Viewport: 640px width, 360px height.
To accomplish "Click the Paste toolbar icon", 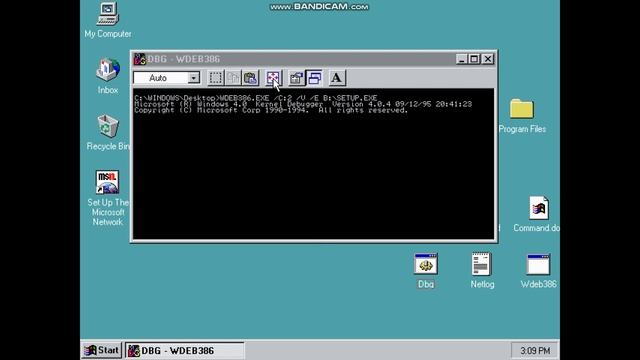I will point(251,78).
